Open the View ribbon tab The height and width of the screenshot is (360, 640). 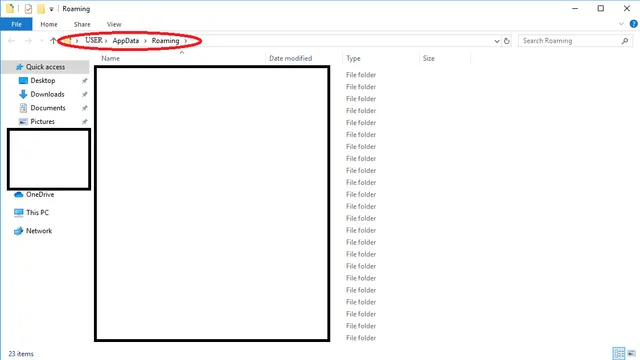(x=114, y=24)
